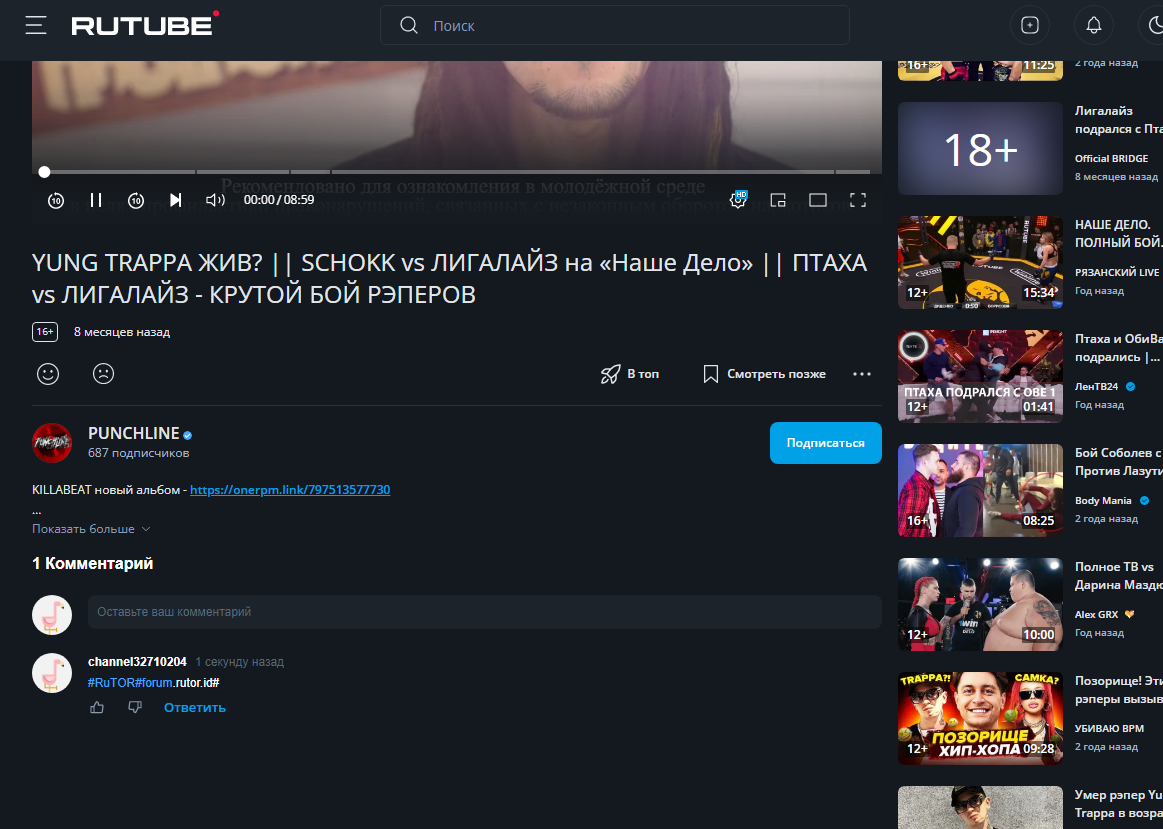
Task: Click the 1 Комментарий heading
Action: (93, 564)
